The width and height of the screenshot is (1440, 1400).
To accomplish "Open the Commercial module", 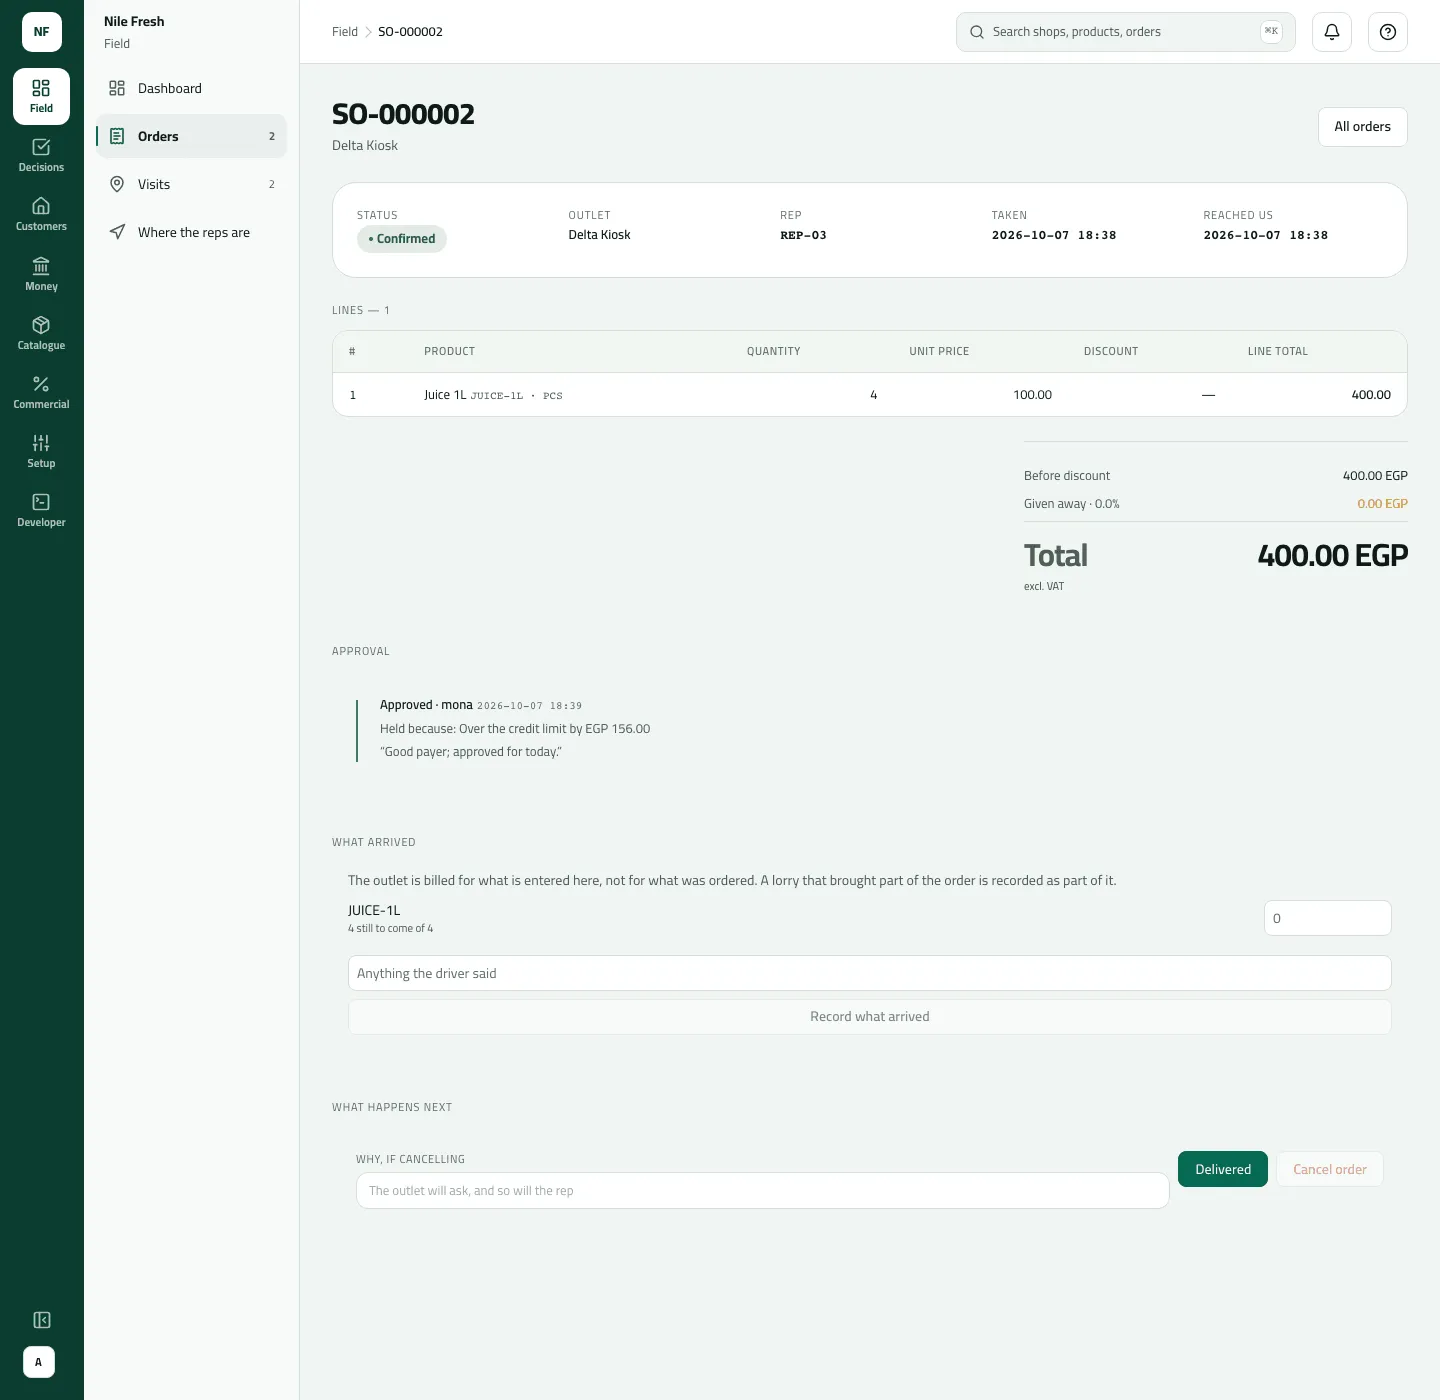I will pos(41,392).
